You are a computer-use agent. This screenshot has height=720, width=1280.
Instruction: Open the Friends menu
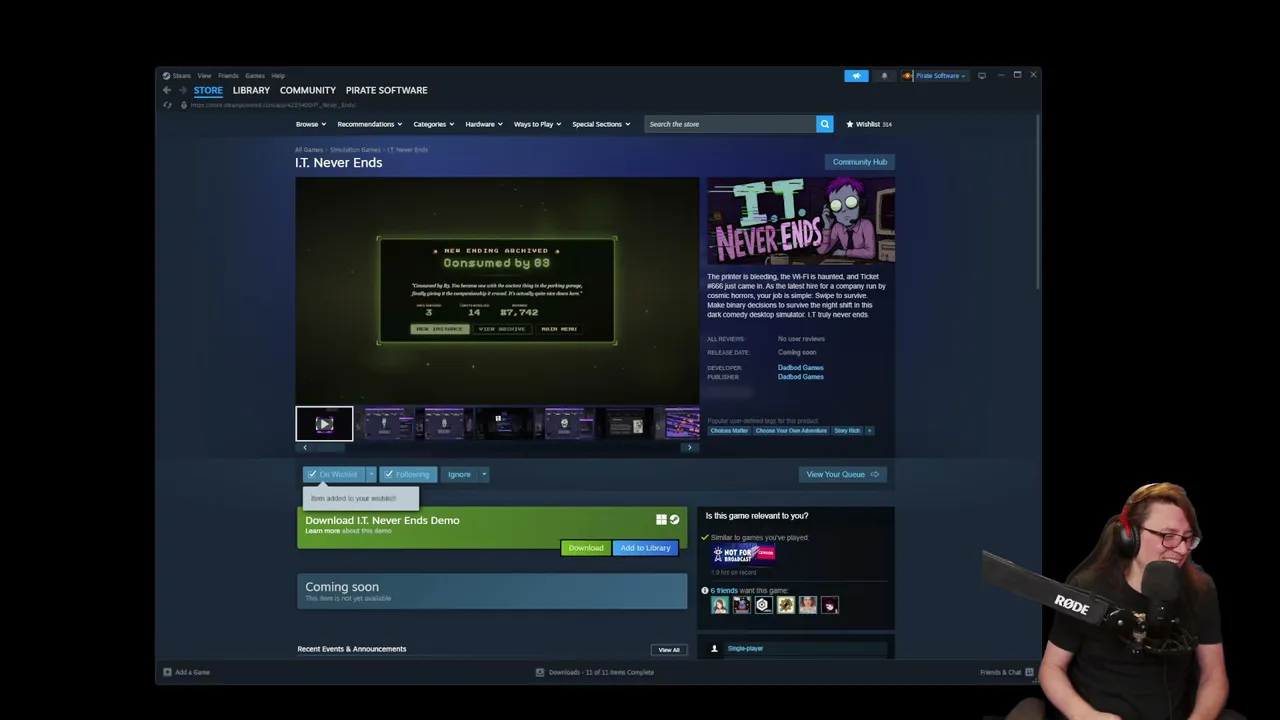[x=228, y=76]
